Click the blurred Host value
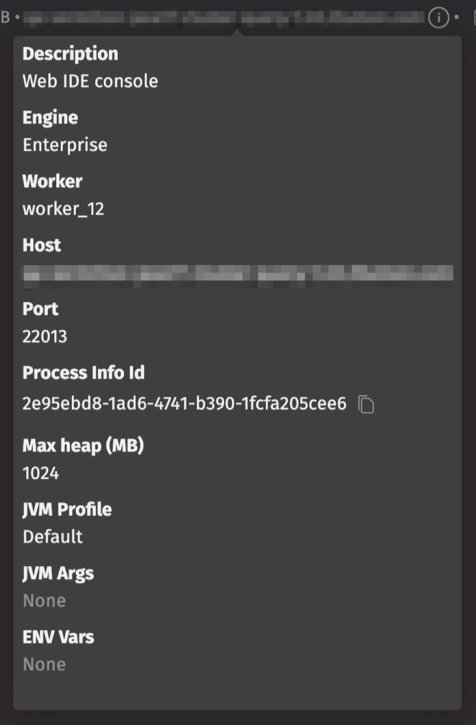 [238, 273]
